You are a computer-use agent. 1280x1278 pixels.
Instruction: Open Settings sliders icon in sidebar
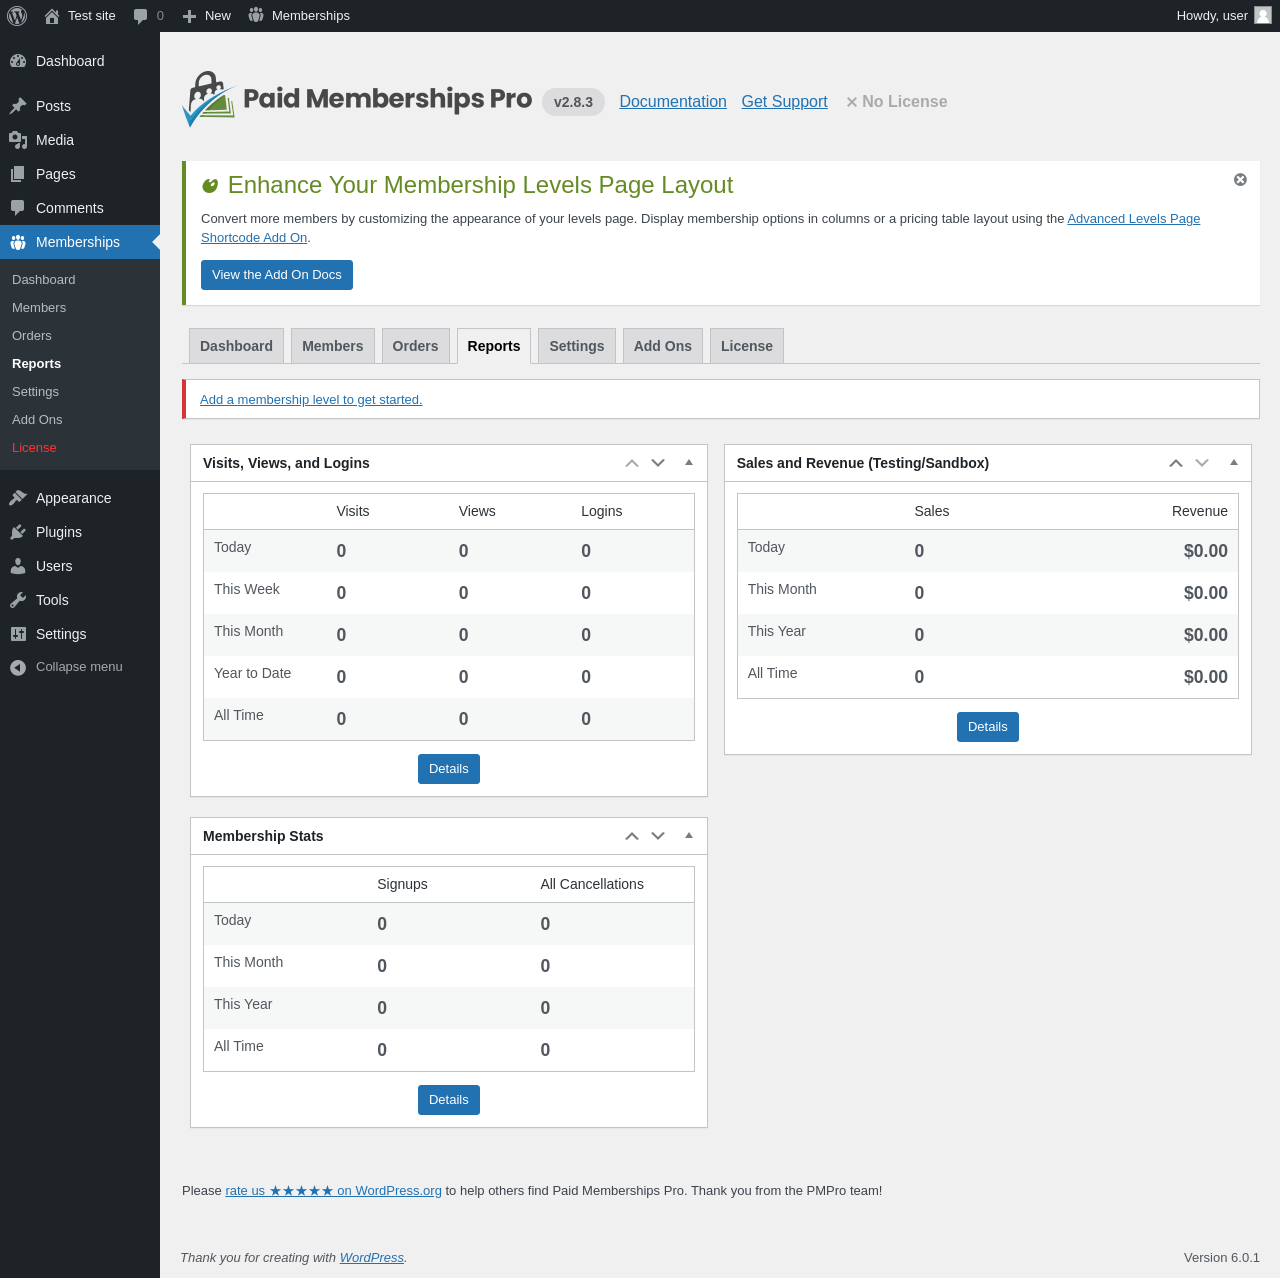coord(18,634)
